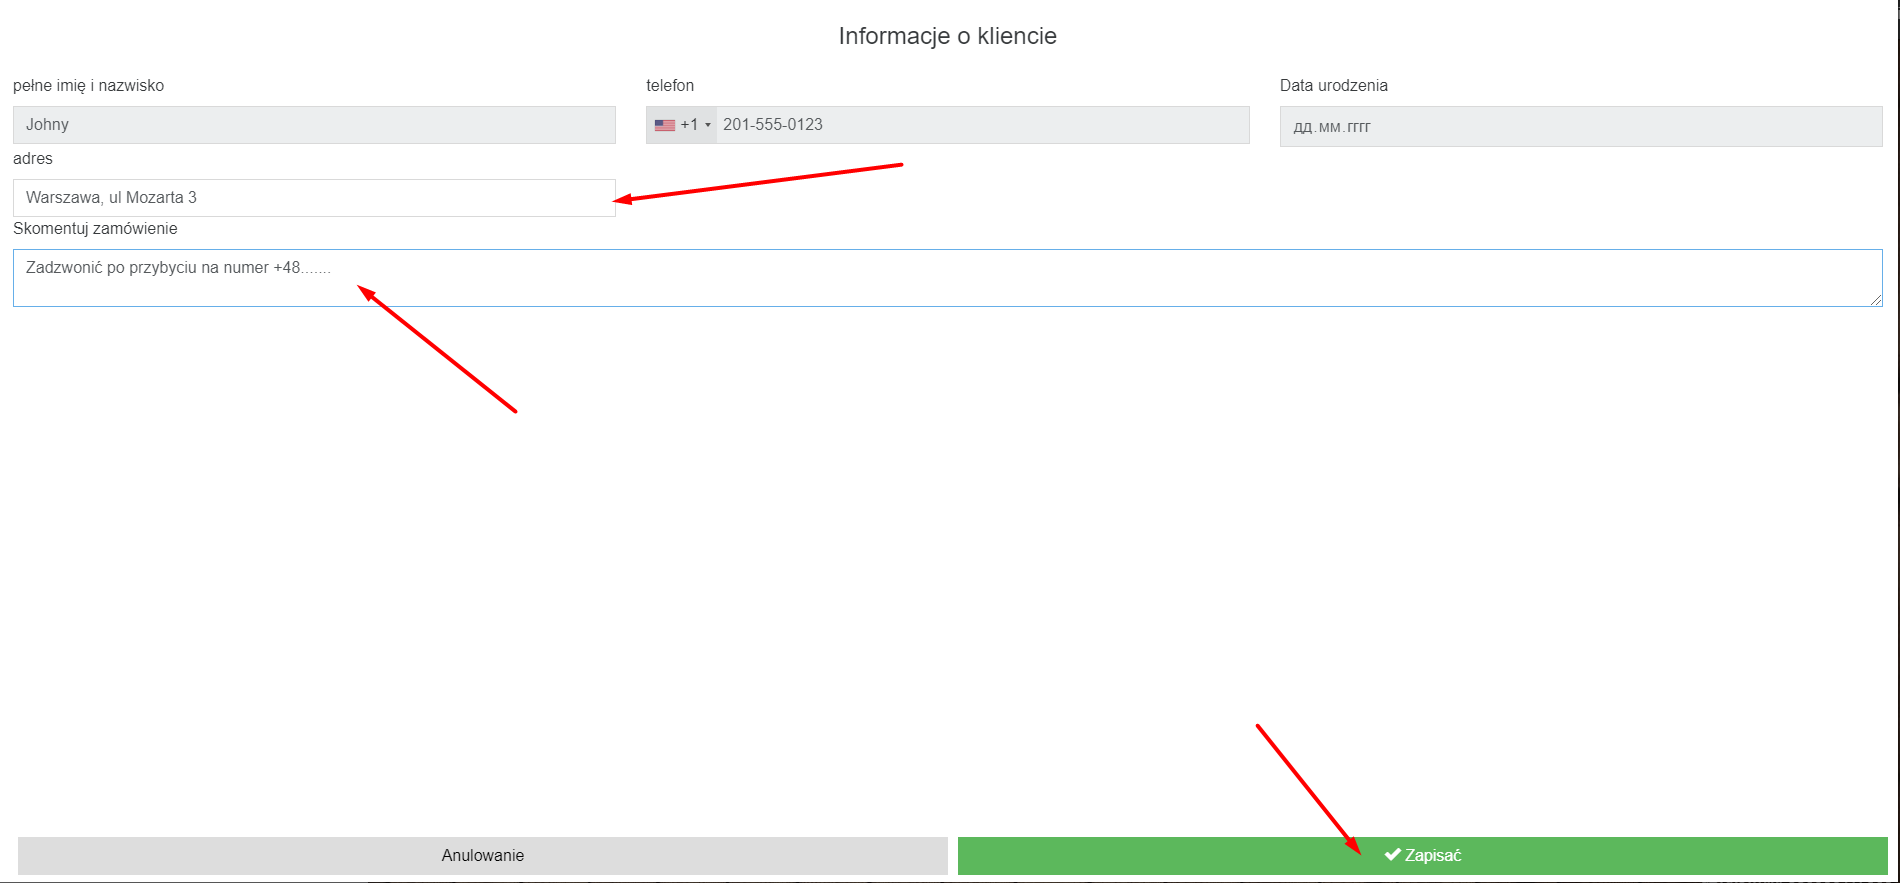Click the checkmark icon on Zapisać
Image resolution: width=1900 pixels, height=883 pixels.
click(1392, 855)
